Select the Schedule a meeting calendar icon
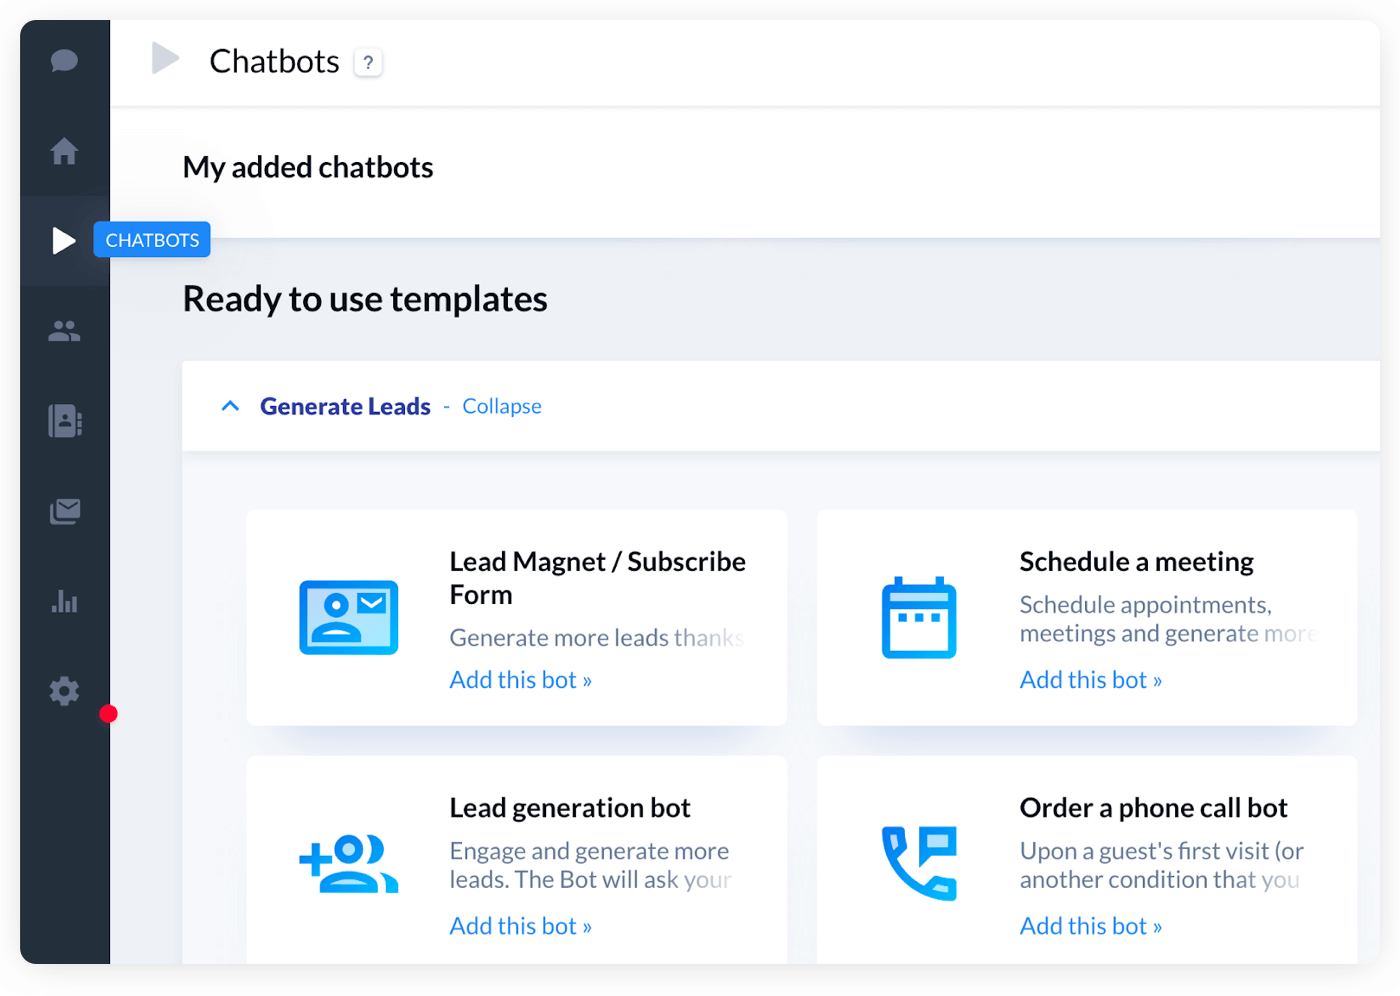 (919, 618)
